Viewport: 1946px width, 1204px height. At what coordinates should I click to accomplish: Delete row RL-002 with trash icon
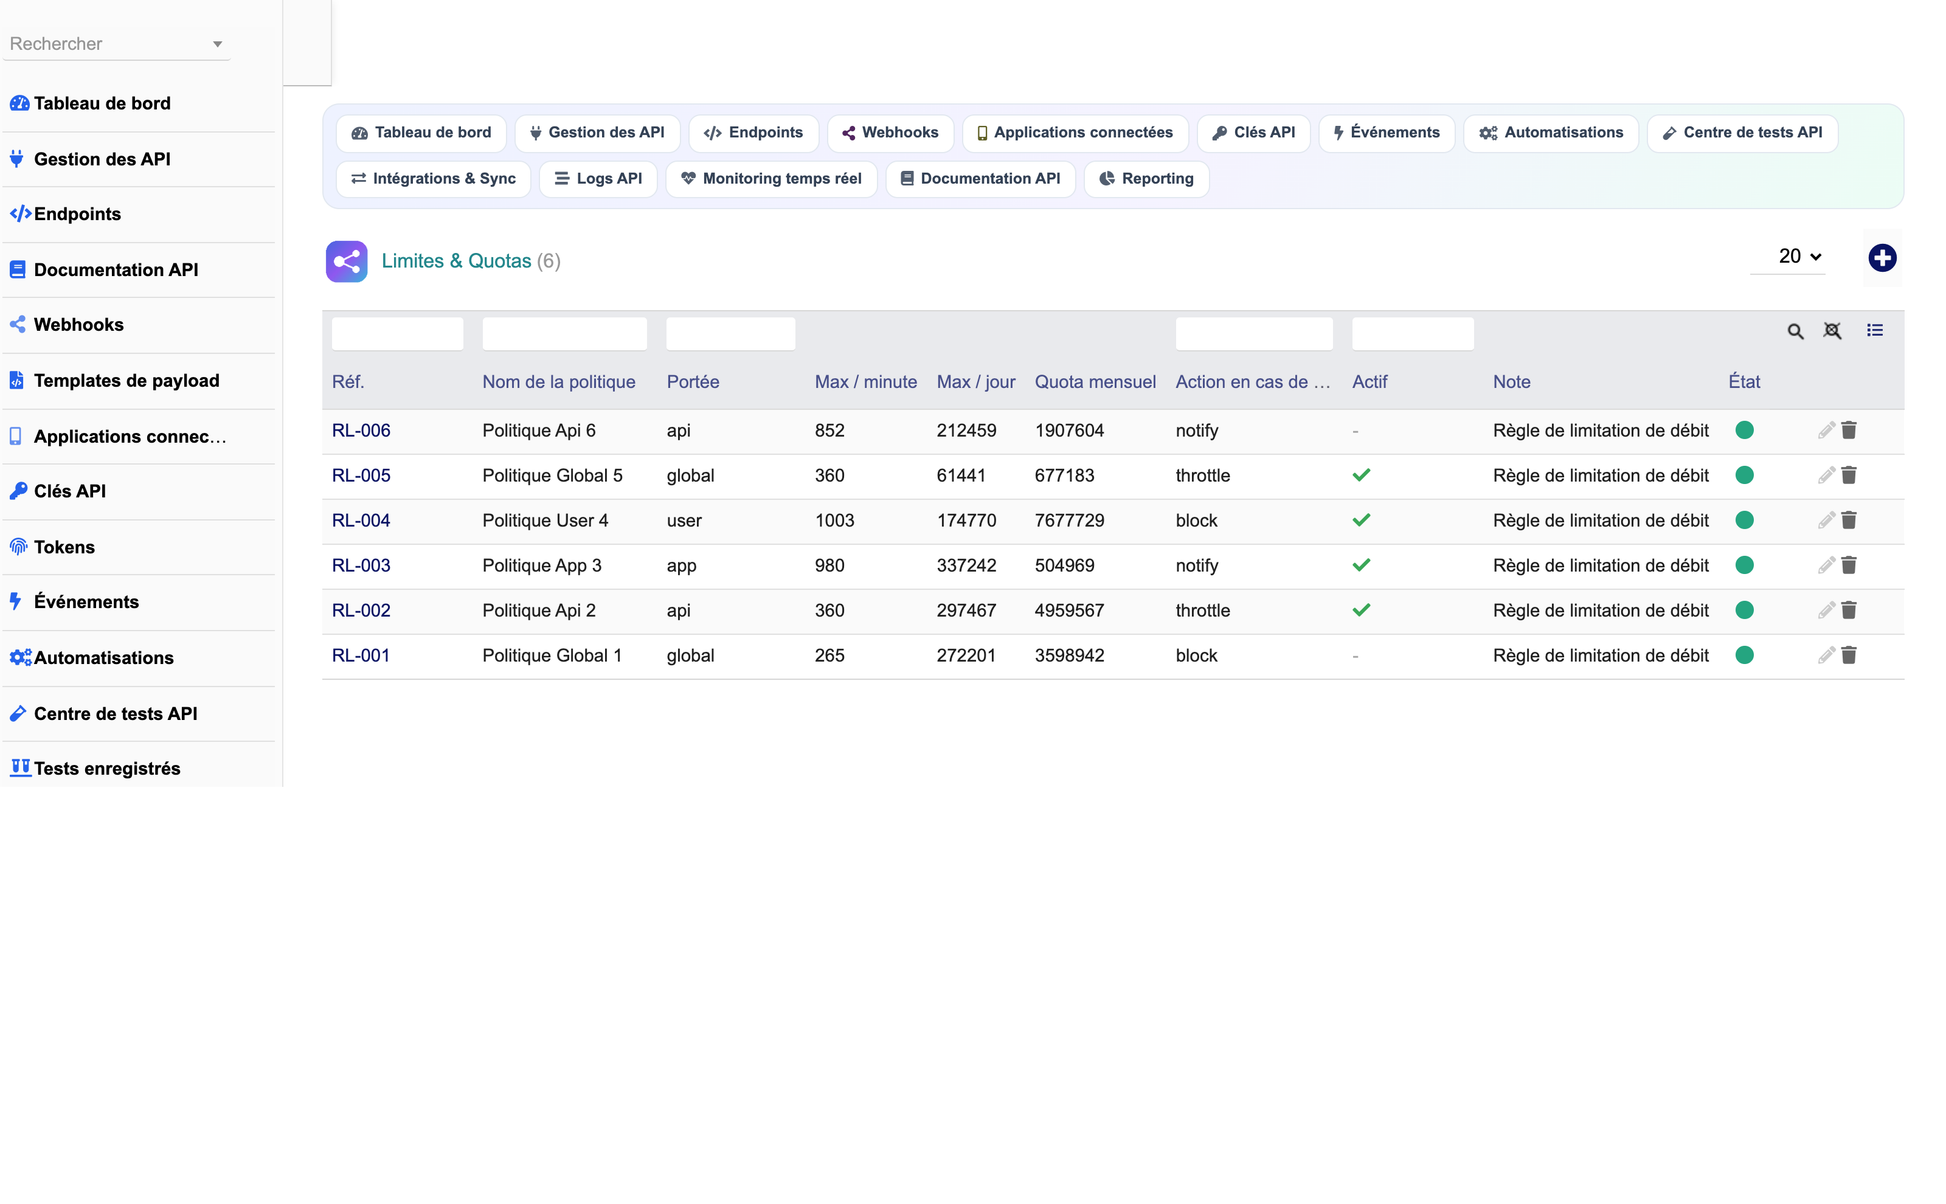coord(1849,610)
